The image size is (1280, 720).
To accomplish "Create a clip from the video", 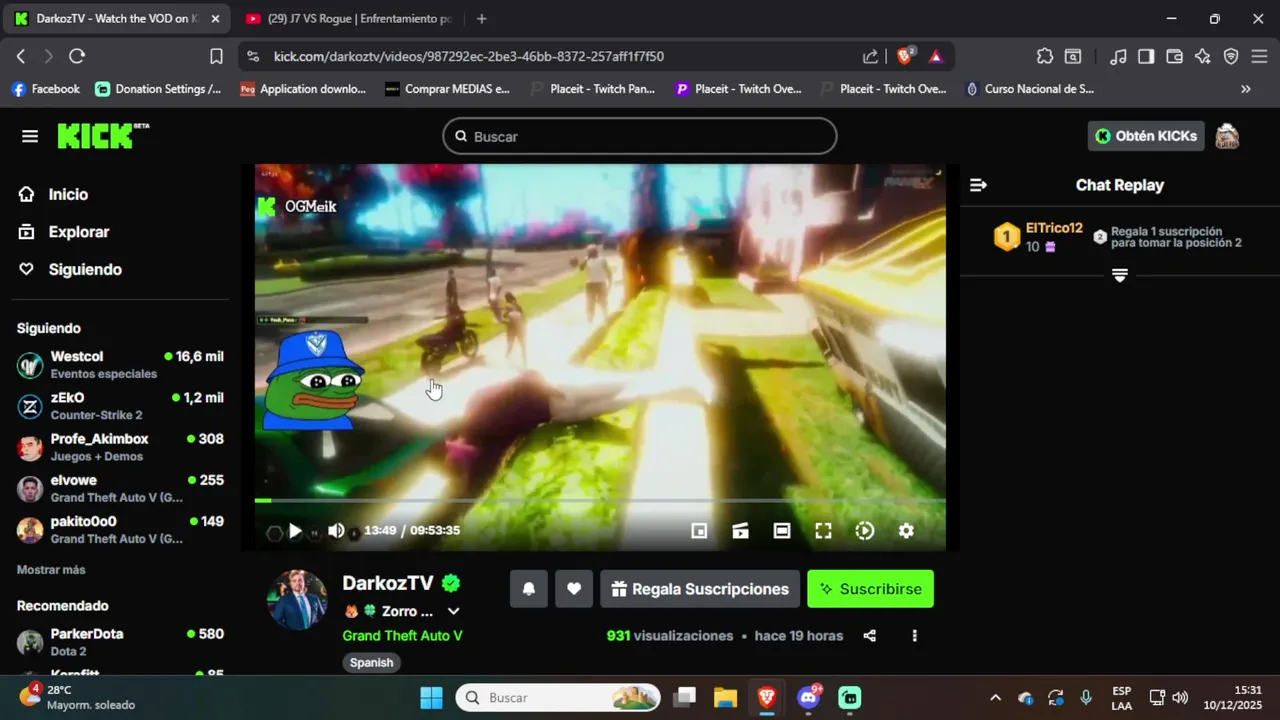I will pos(740,531).
